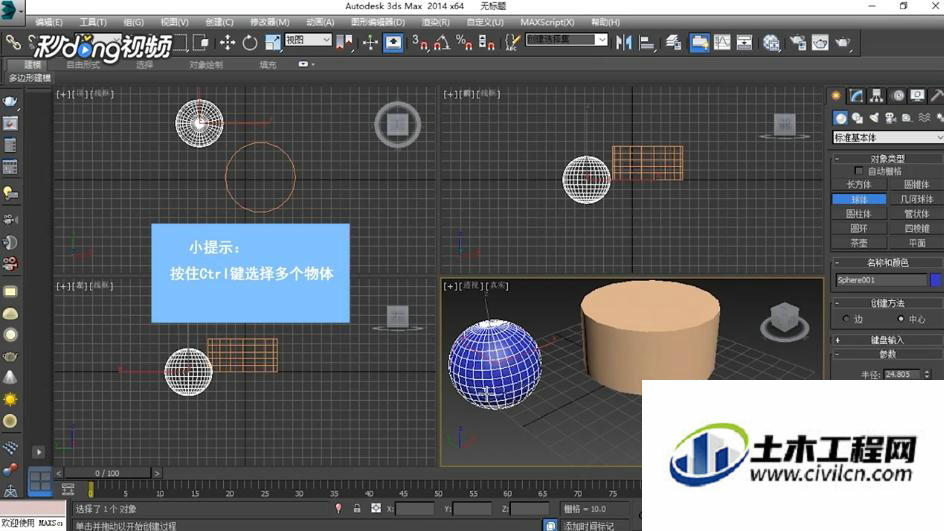Viewport: 944px width, 531px height.
Task: Click the Sphere001 name field
Action: pos(881,280)
